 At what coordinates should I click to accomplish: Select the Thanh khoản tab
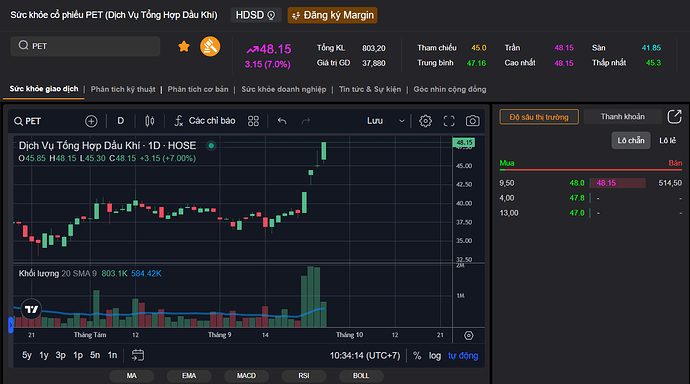pyautogui.click(x=623, y=117)
